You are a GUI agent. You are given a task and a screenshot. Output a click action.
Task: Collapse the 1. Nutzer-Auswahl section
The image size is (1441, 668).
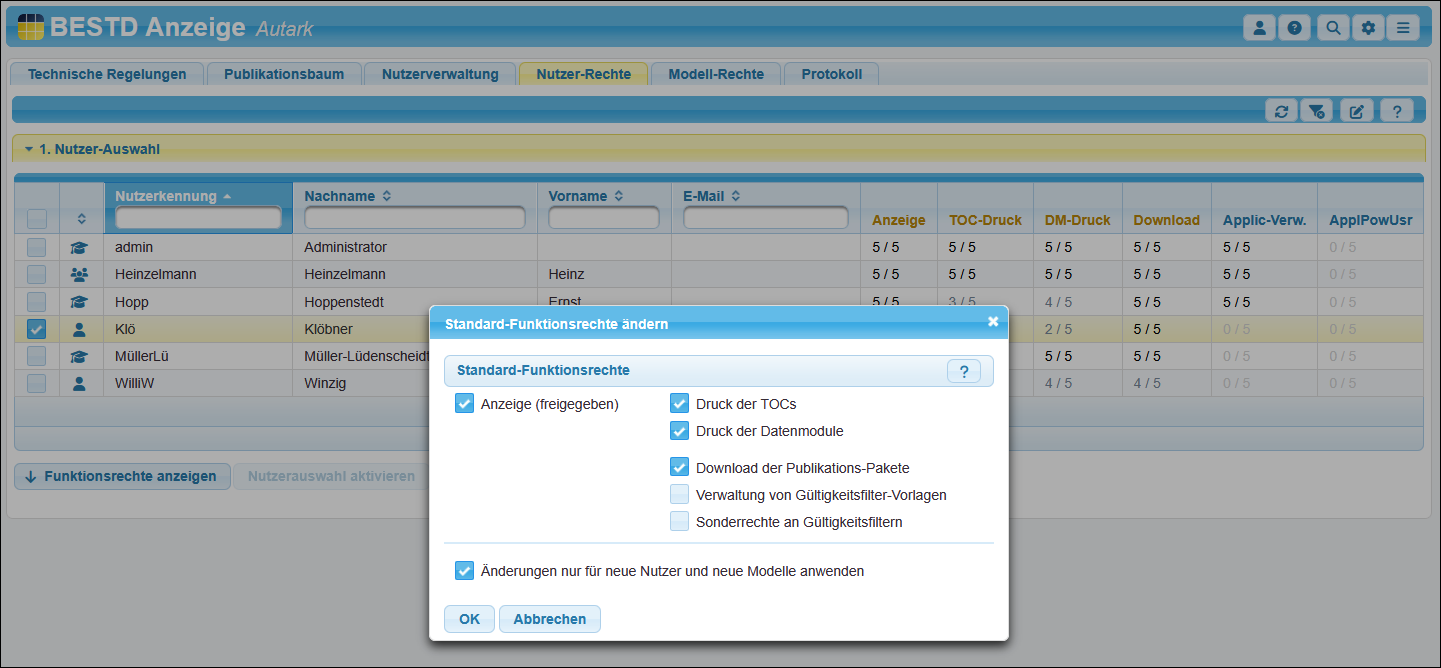tap(29, 149)
